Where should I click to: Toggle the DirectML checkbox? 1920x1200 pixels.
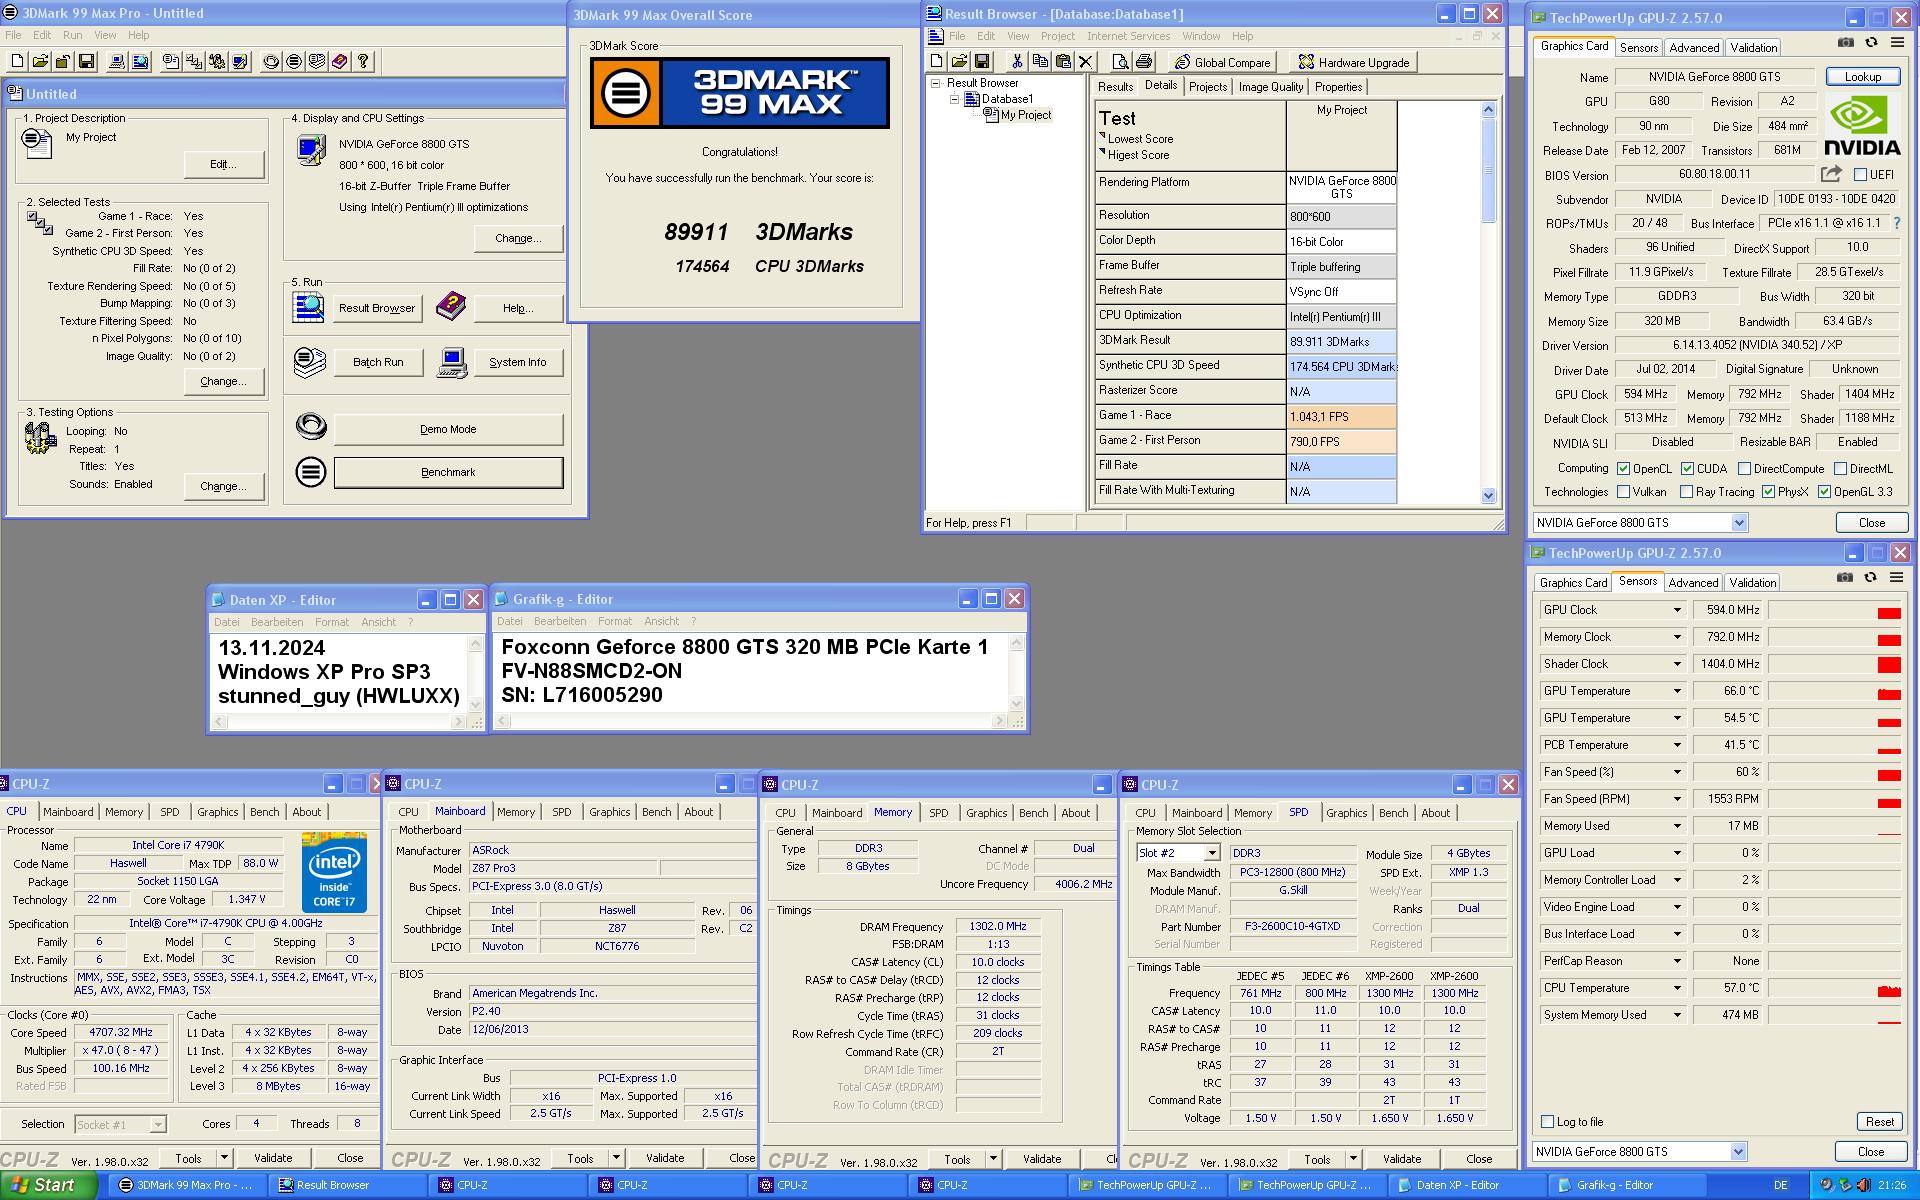tap(1839, 468)
